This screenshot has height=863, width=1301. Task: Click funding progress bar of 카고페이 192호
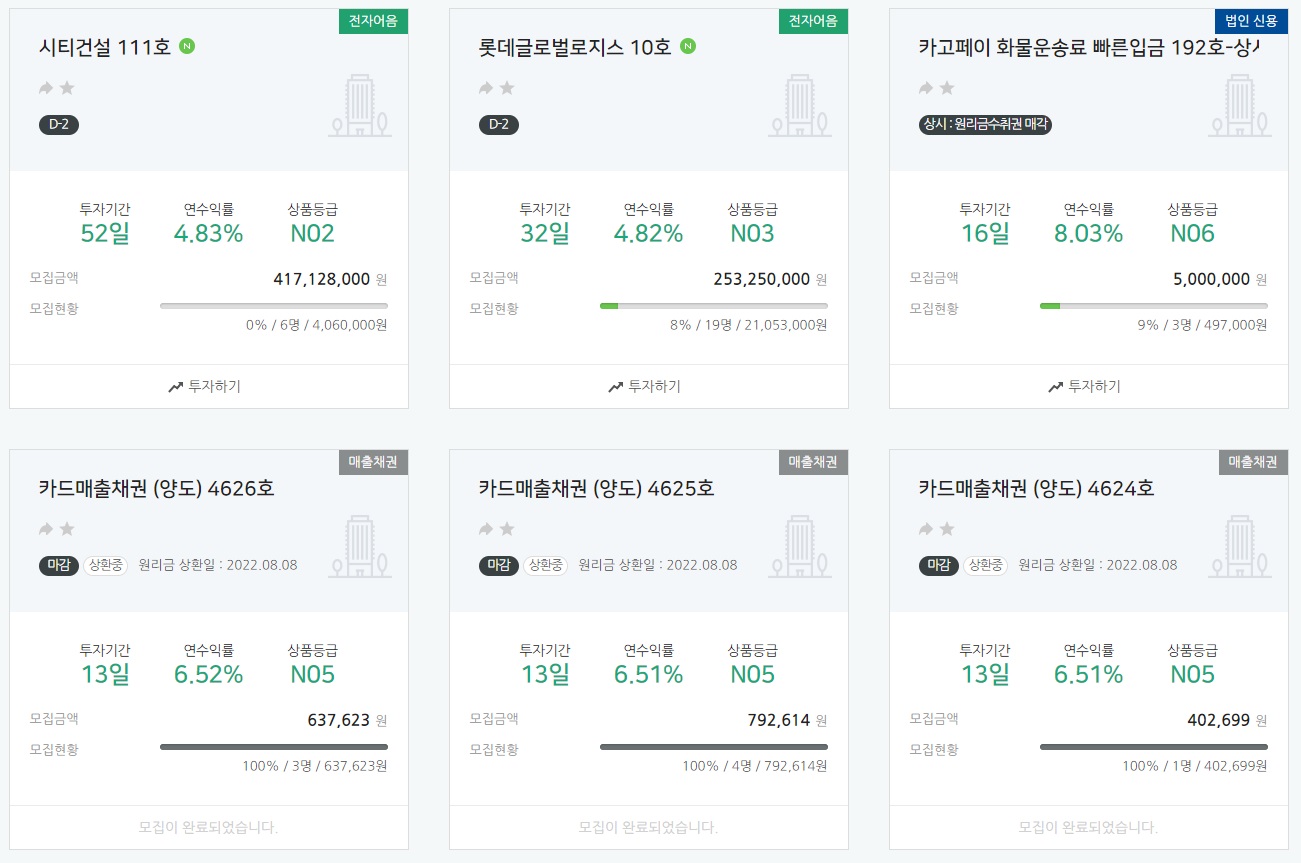(1154, 305)
